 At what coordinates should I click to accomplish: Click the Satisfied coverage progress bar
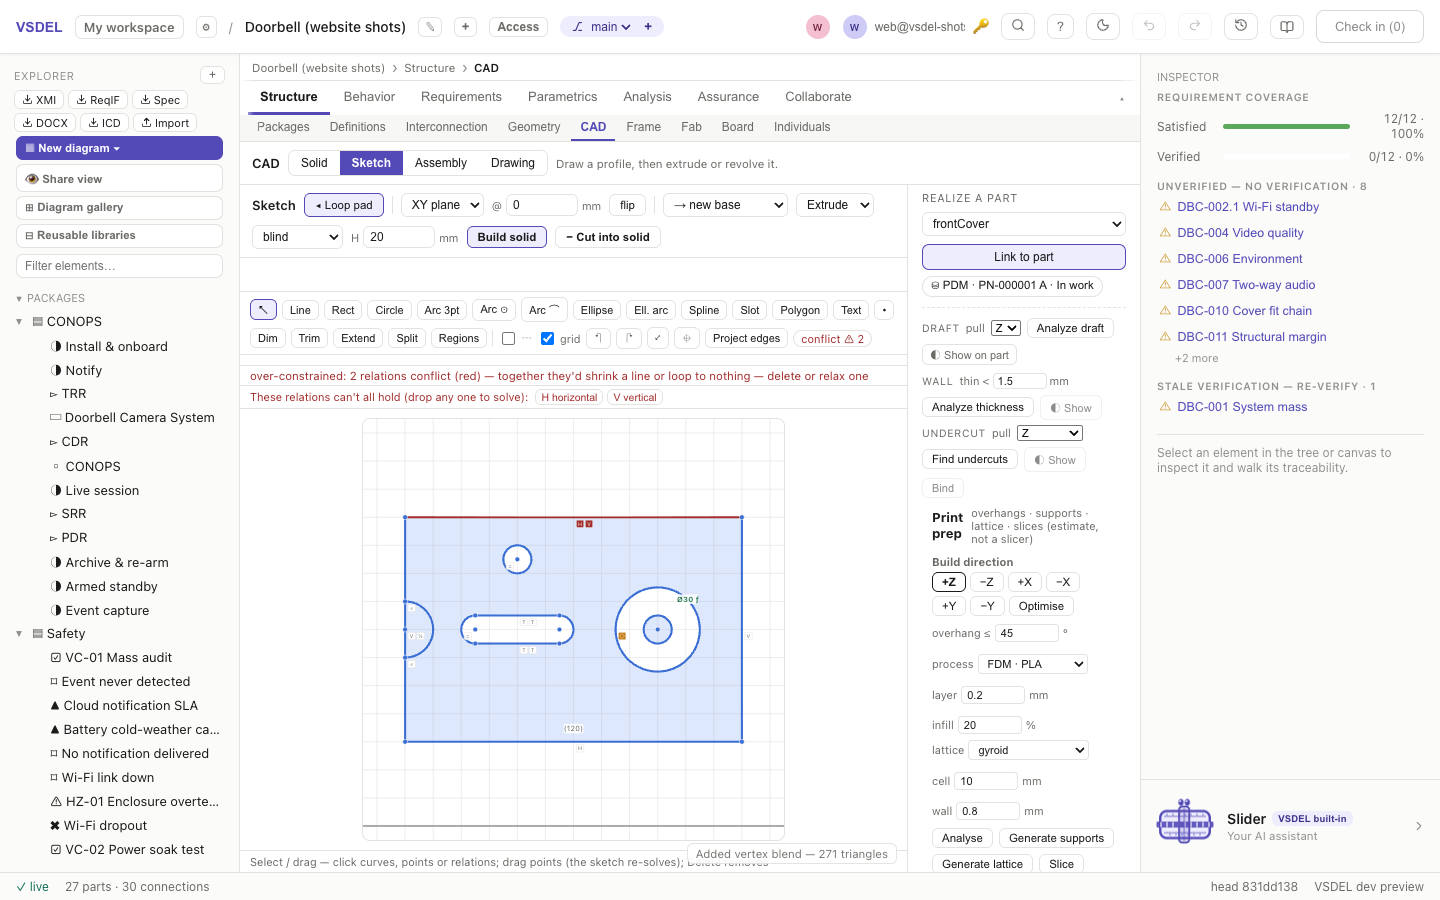click(1286, 127)
